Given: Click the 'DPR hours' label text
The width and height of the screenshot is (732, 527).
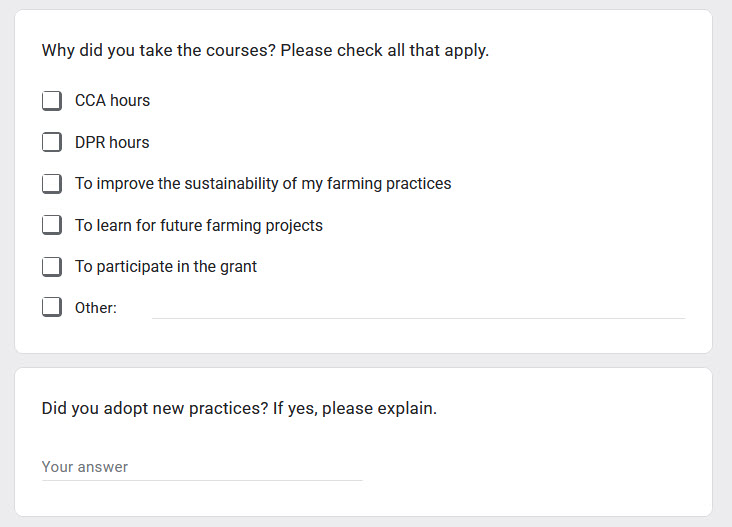Looking at the screenshot, I should (112, 142).
